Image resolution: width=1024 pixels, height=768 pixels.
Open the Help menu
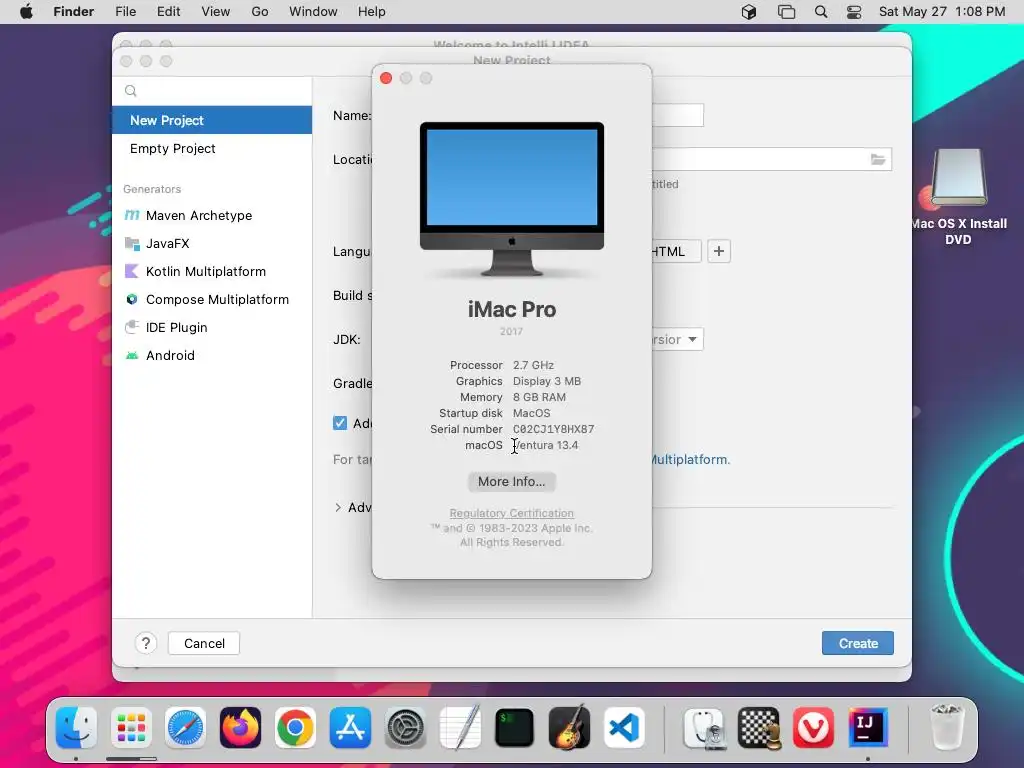[x=372, y=12]
